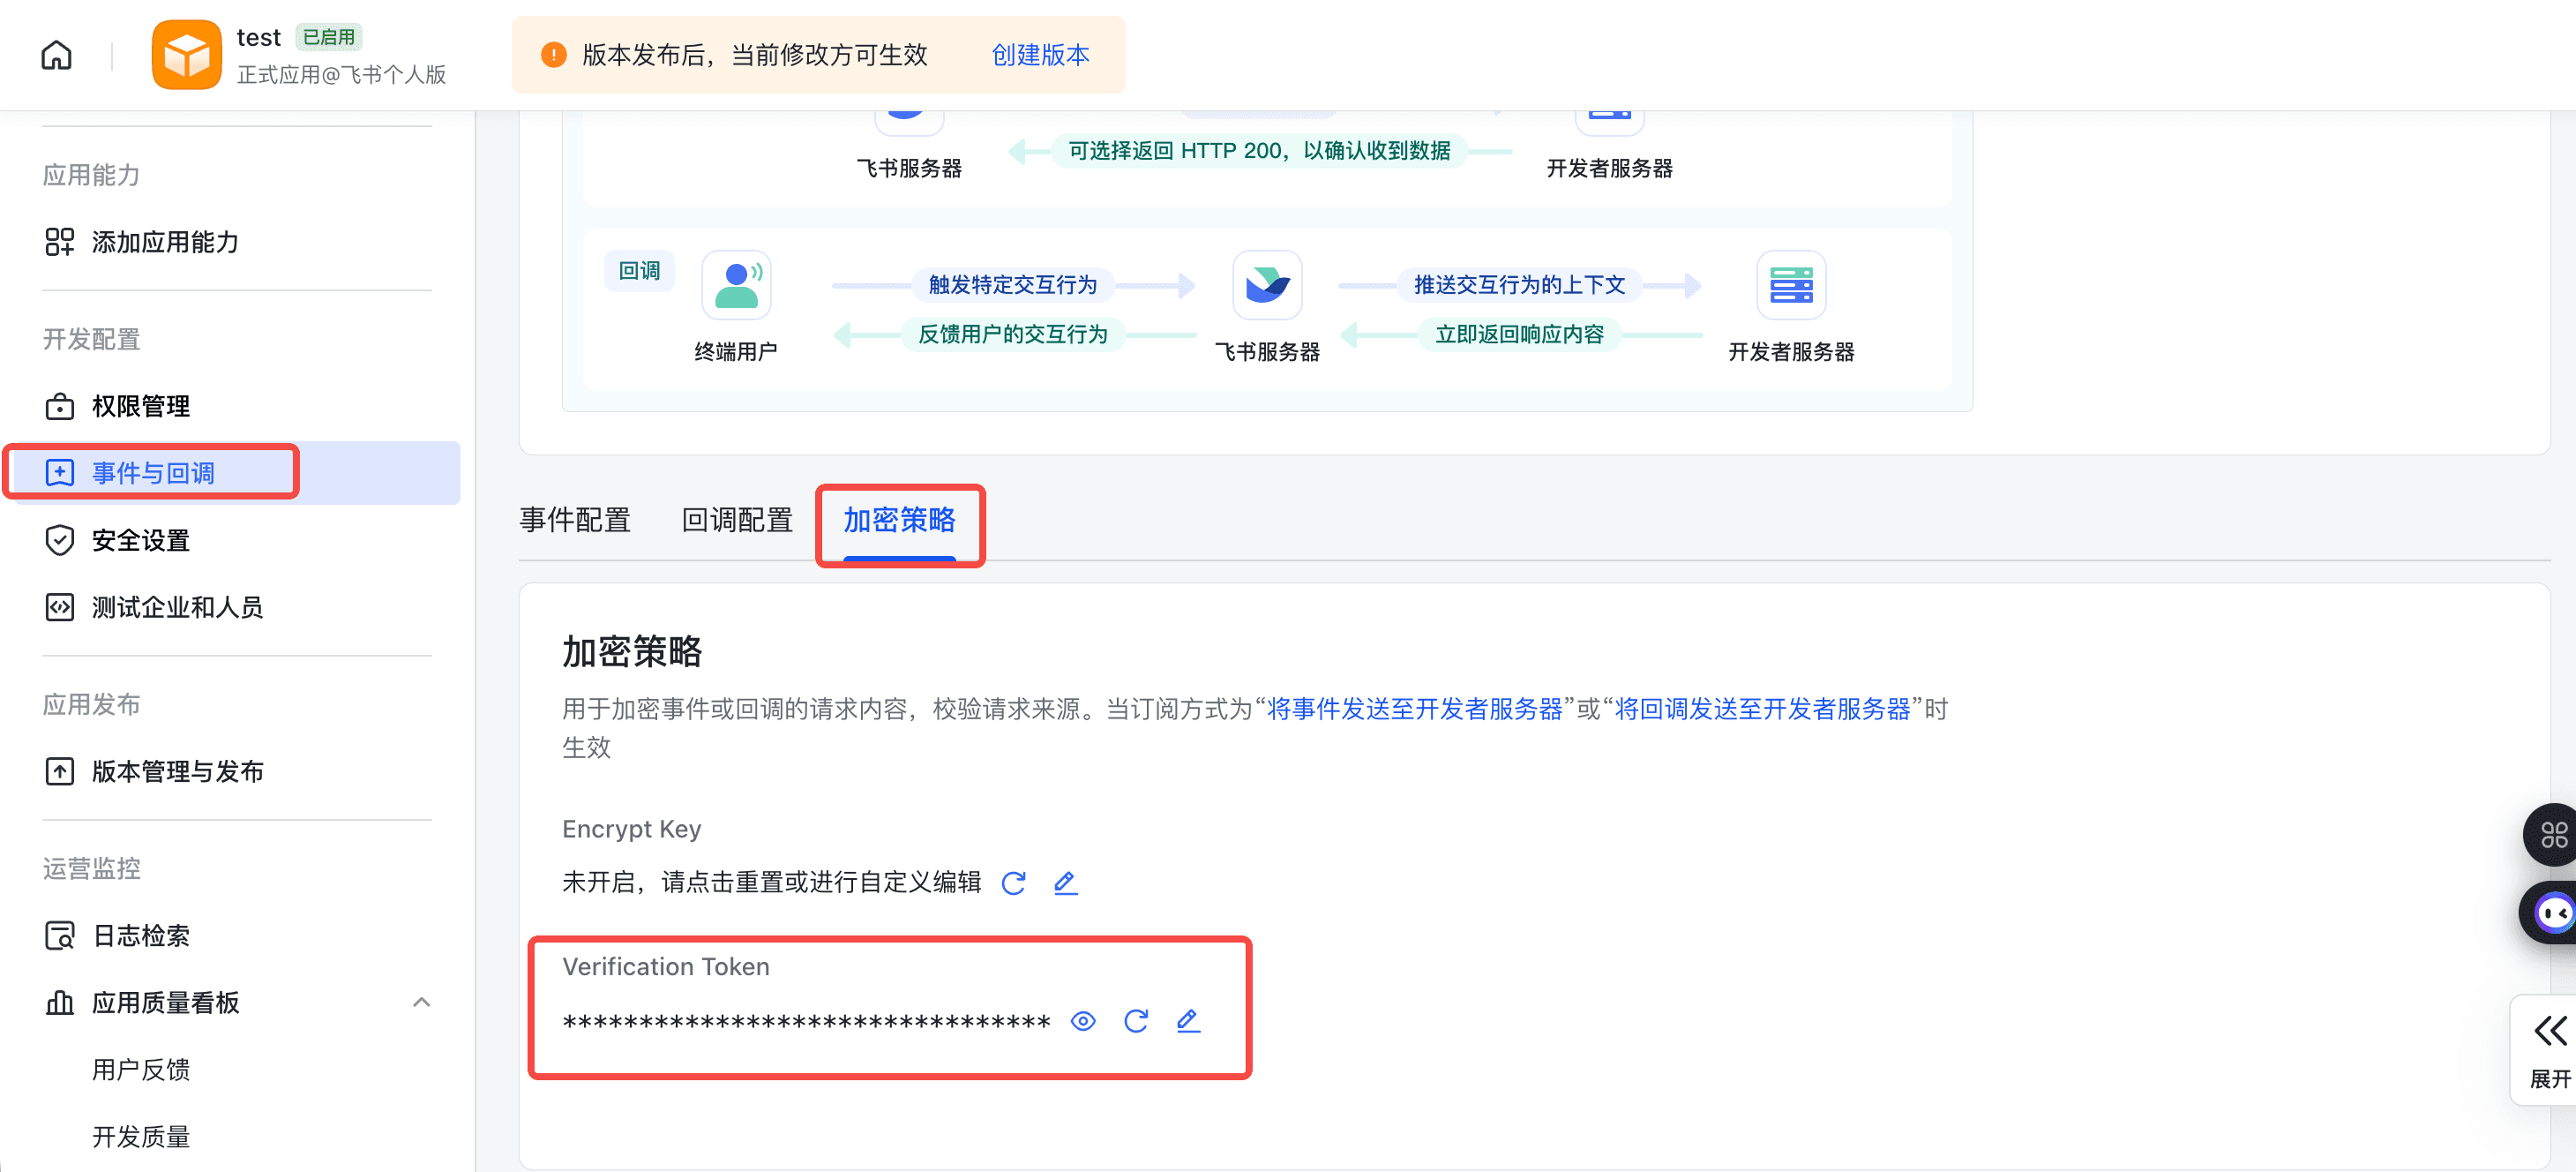The width and height of the screenshot is (2576, 1172).
Task: Open 安全设置 from the sidebar
Action: click(139, 540)
